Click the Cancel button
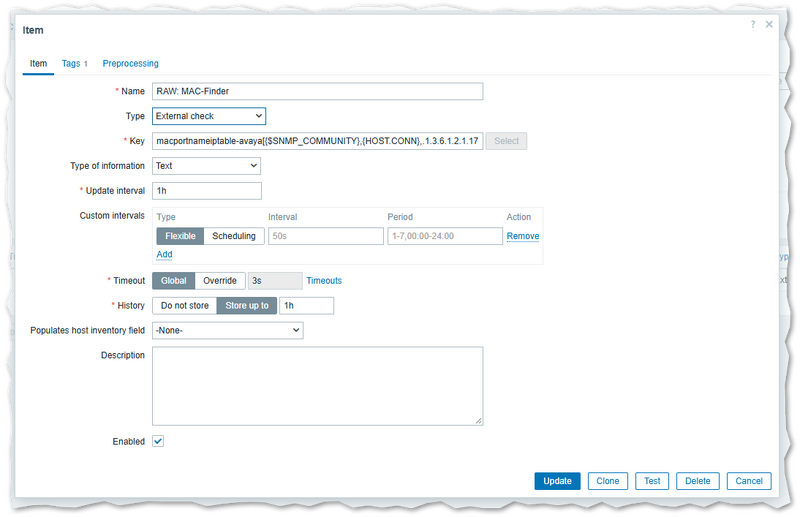Screen dimensions: 800x517 click(749, 481)
